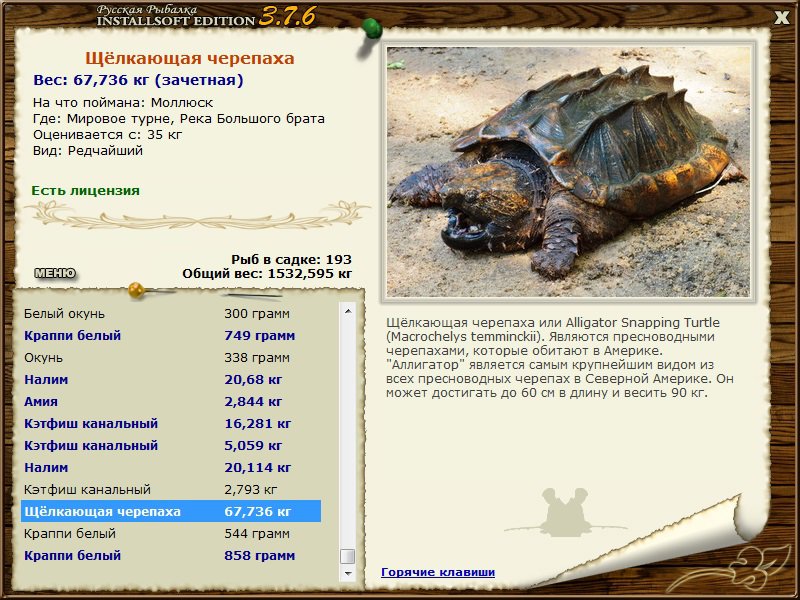800x600 pixels.
Task: Close the fish catch window
Action: [781, 18]
